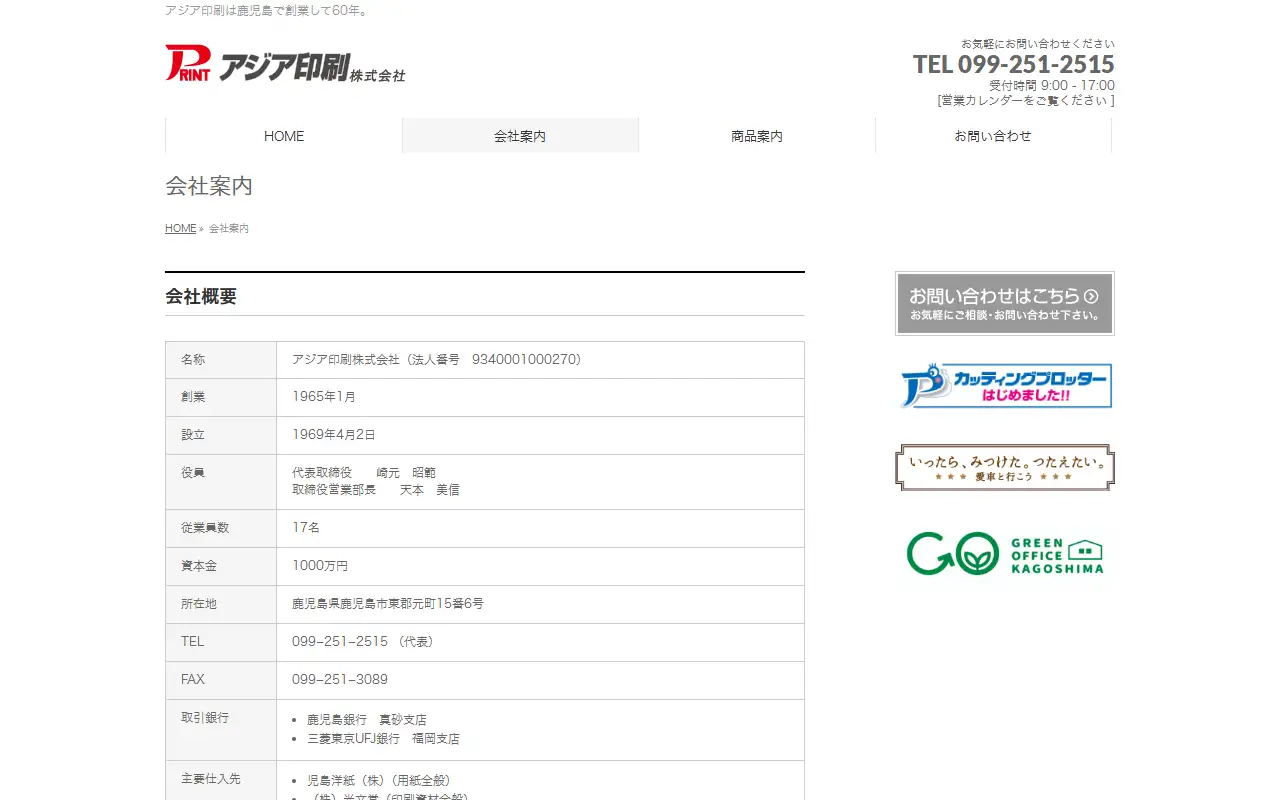Click the 1965年1月 founding date
Viewport: 1280px width, 800px height.
coord(324,397)
